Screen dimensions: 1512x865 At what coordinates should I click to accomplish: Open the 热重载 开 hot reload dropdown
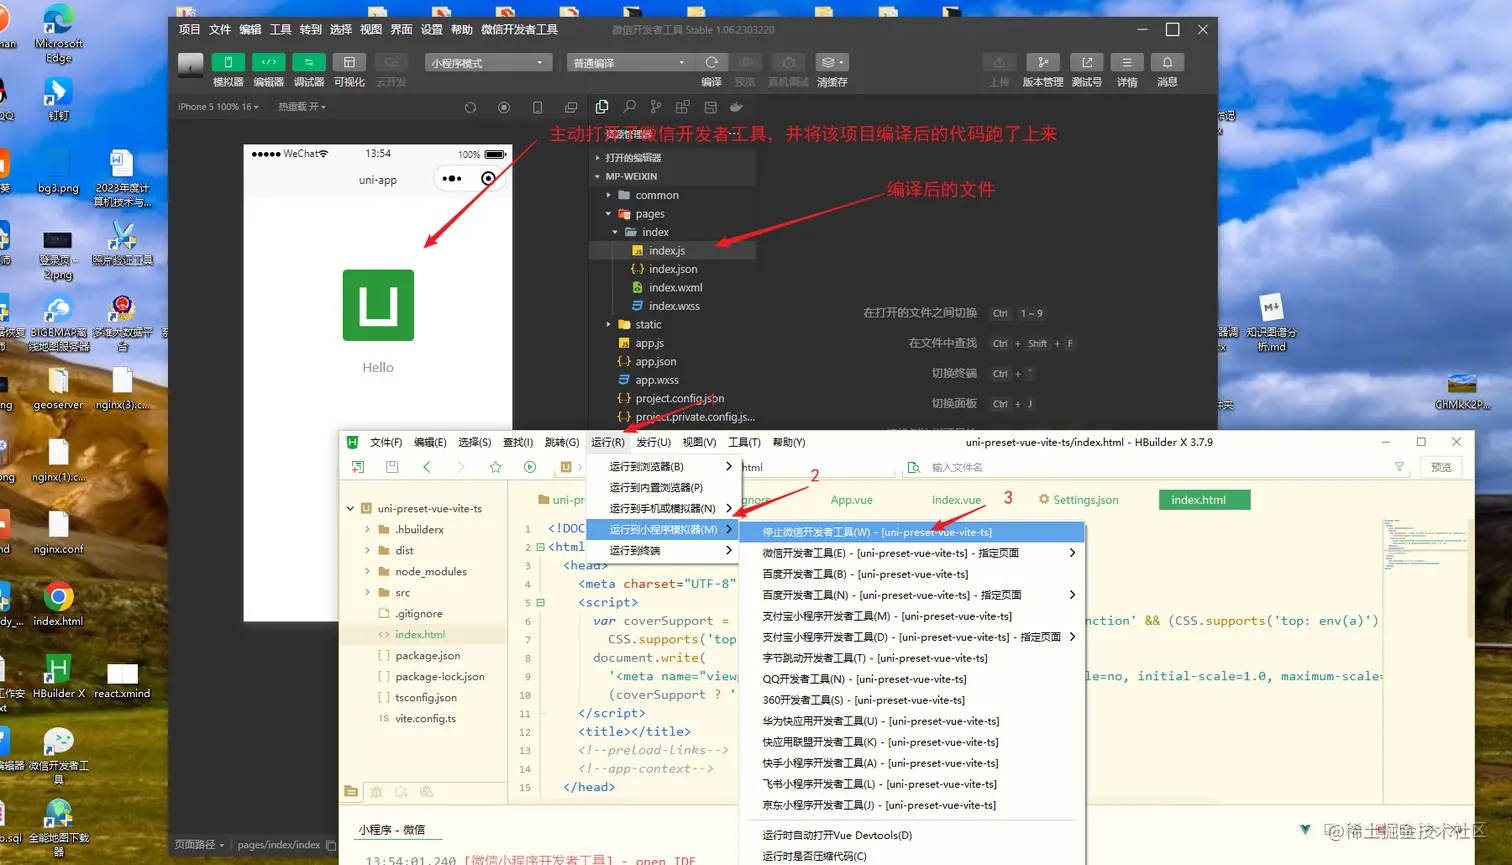(302, 107)
